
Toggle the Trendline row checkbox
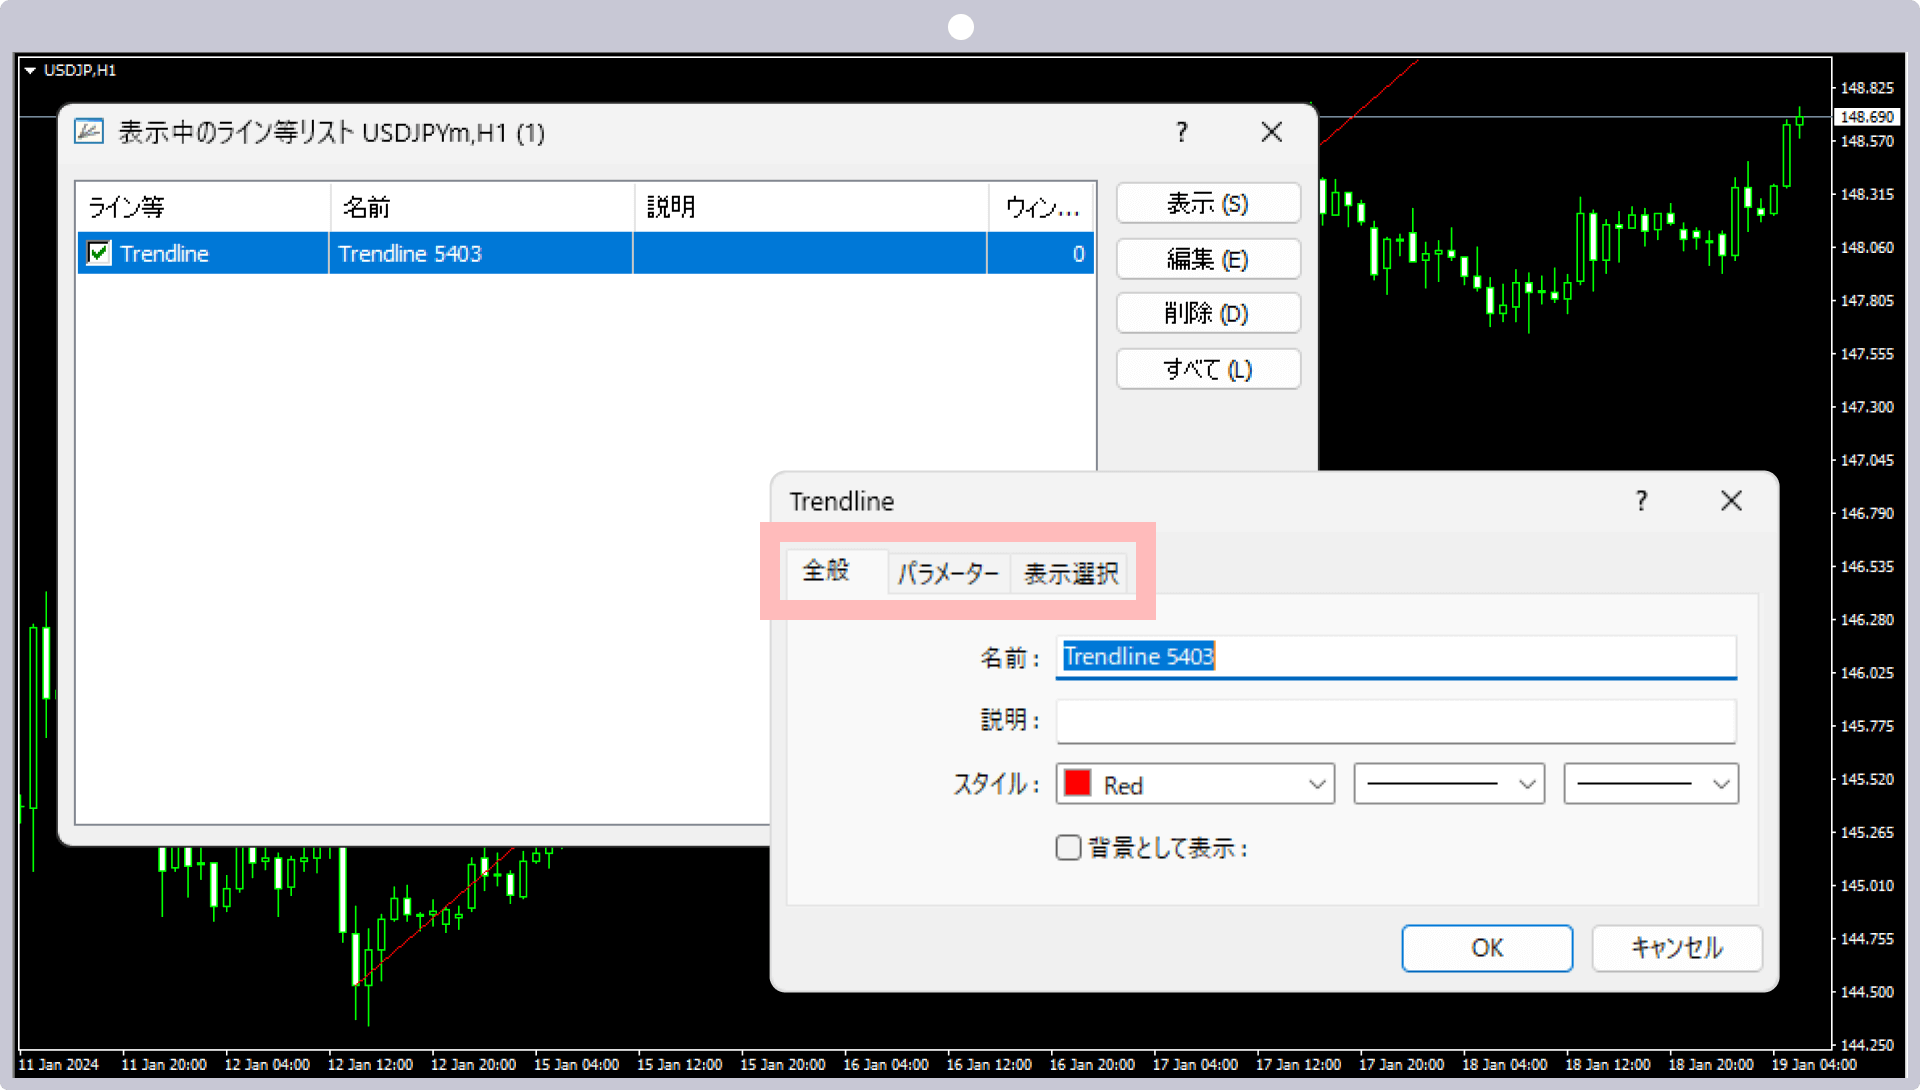99,253
